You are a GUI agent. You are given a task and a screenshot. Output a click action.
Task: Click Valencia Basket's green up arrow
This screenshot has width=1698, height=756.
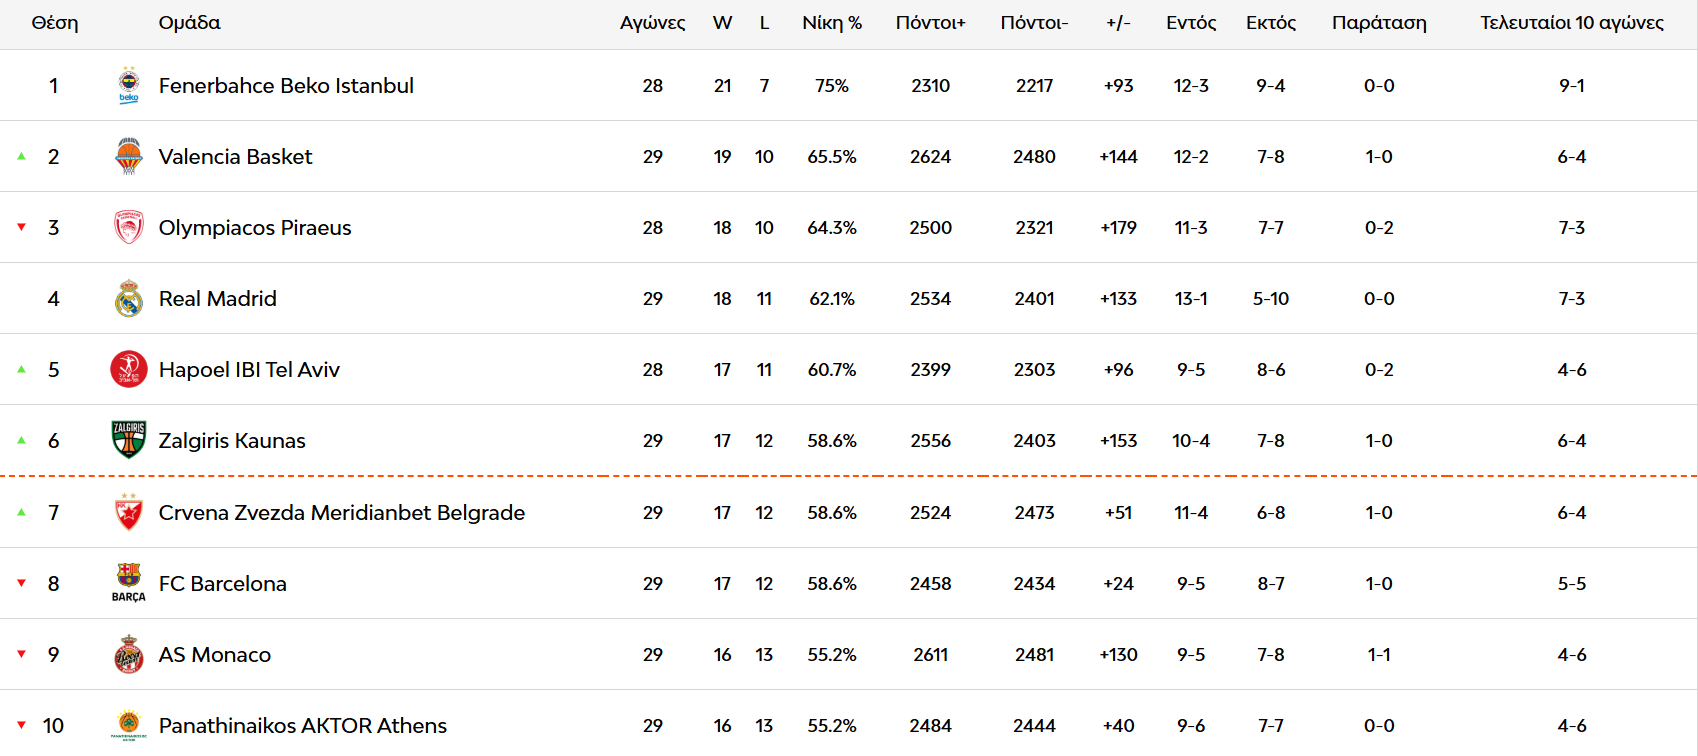21,156
